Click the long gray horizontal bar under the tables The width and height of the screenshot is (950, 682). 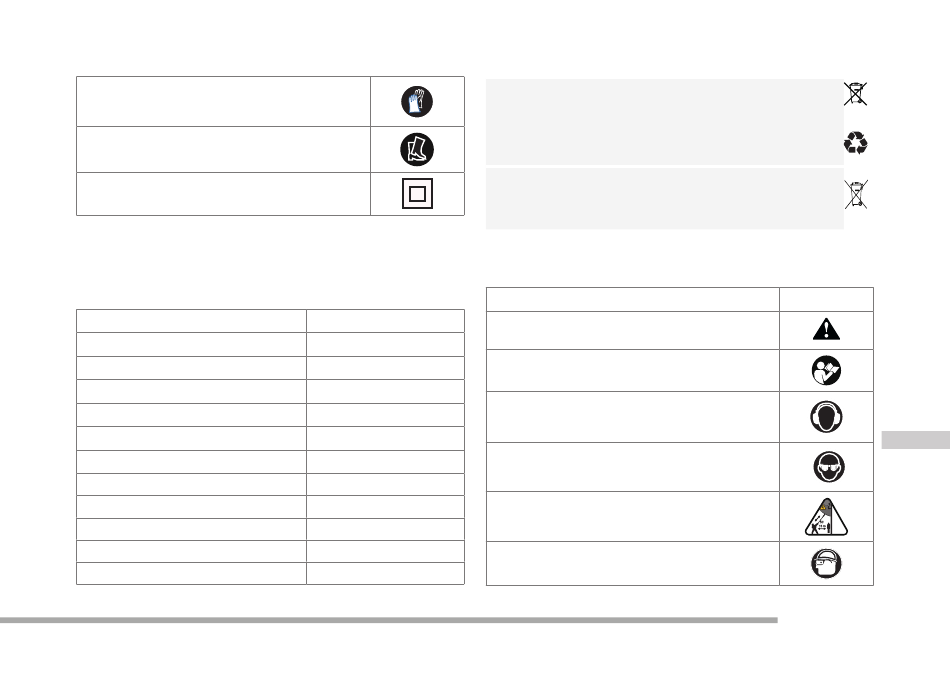tap(388, 620)
